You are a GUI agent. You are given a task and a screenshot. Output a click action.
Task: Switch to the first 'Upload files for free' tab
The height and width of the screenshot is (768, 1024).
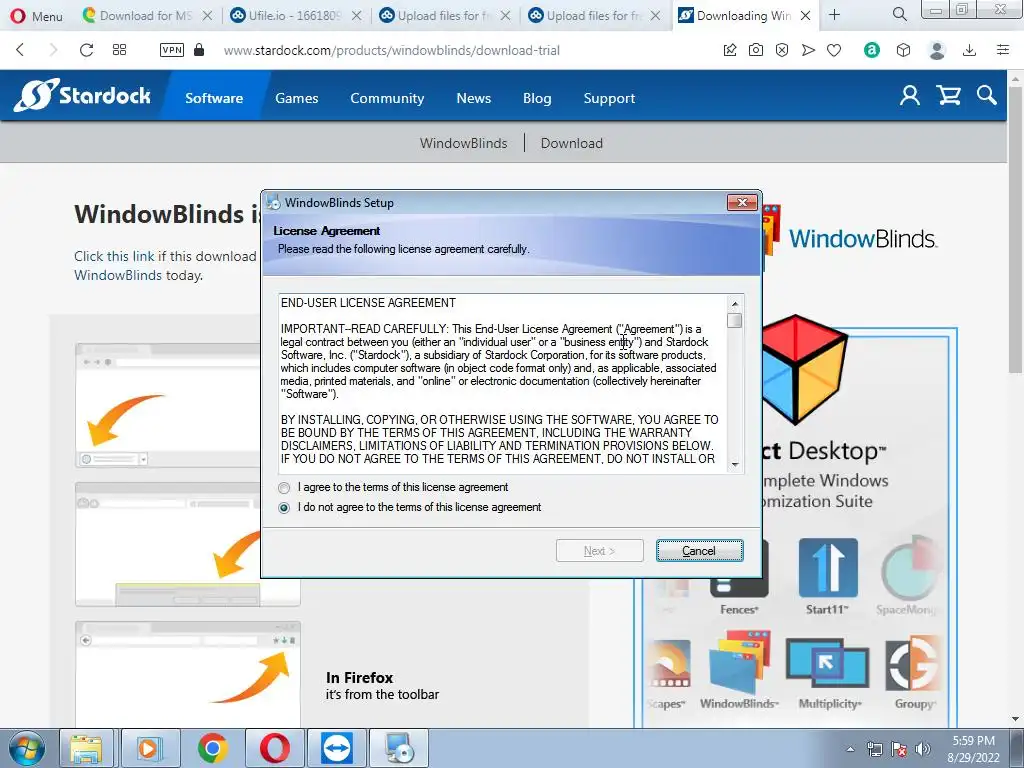click(436, 16)
